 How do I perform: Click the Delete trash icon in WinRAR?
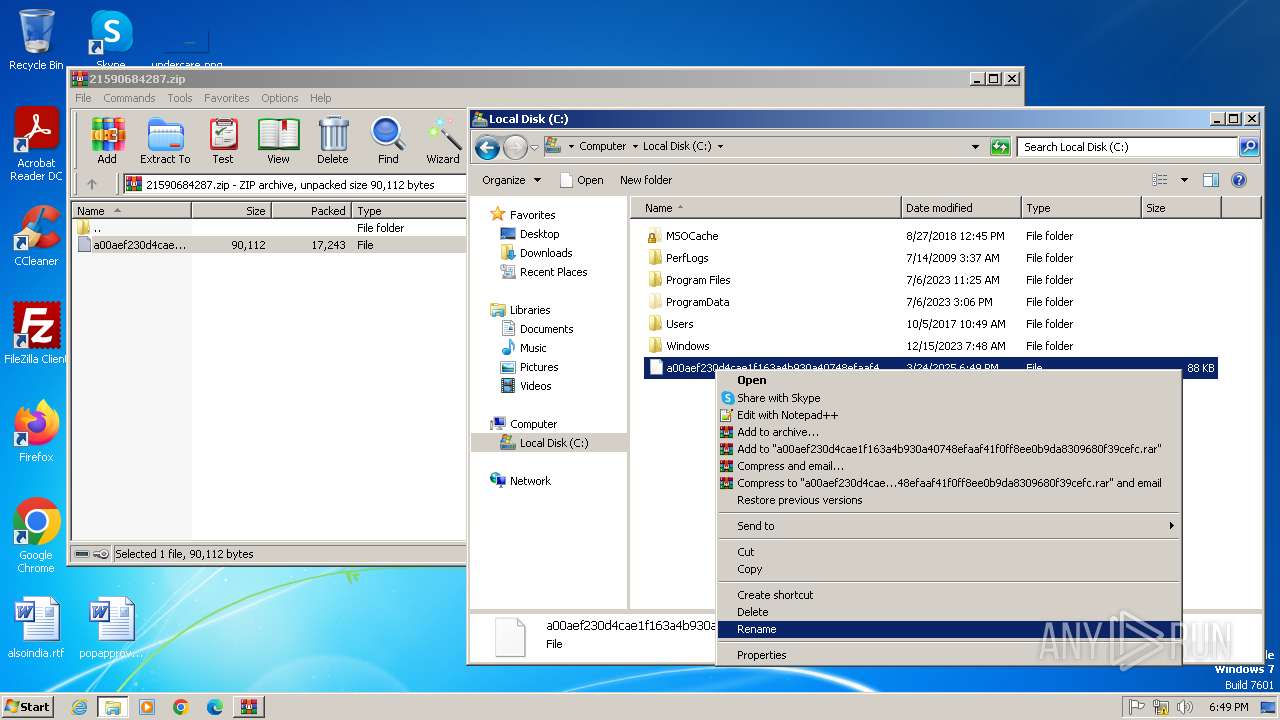point(333,140)
